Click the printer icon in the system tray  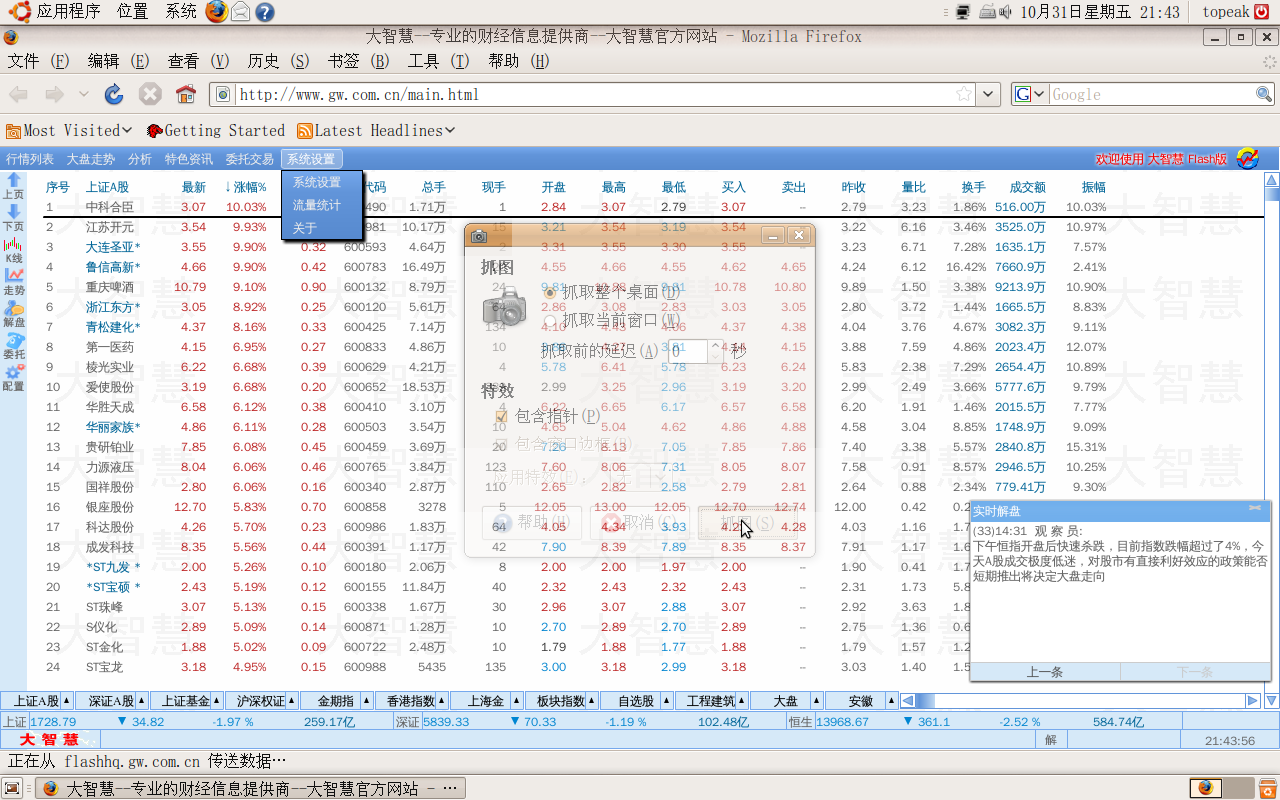(x=987, y=12)
